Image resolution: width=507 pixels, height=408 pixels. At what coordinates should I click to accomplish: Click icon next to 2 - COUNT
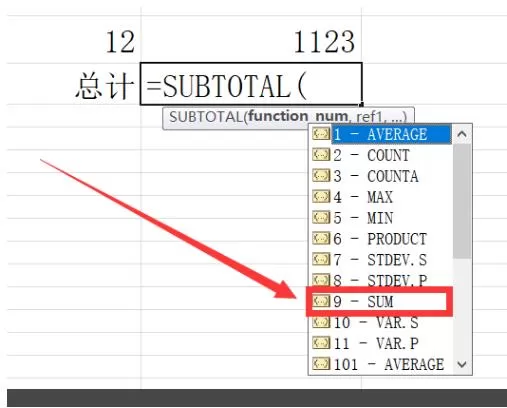tap(321, 155)
